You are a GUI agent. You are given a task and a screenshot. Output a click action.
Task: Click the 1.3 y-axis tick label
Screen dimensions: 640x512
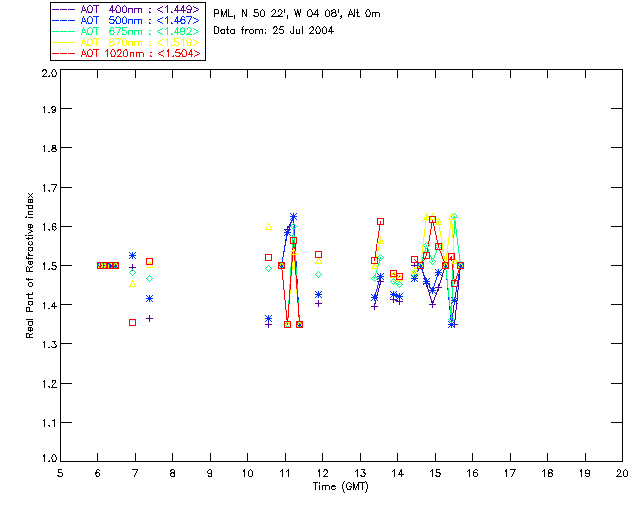[x=49, y=344]
